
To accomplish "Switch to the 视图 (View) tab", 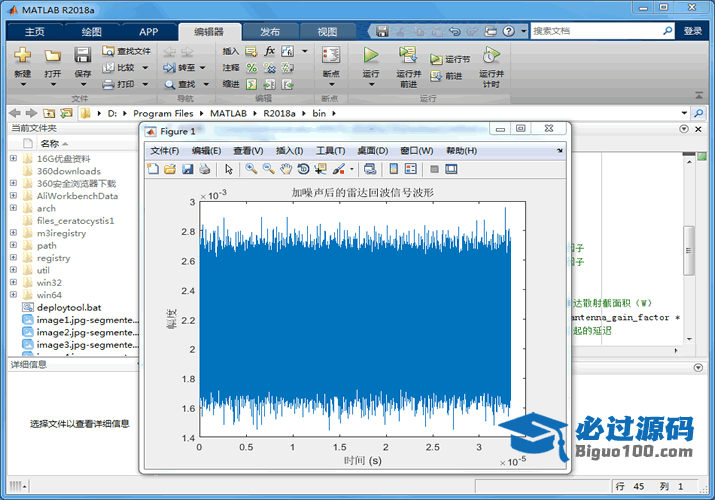I will (x=327, y=31).
